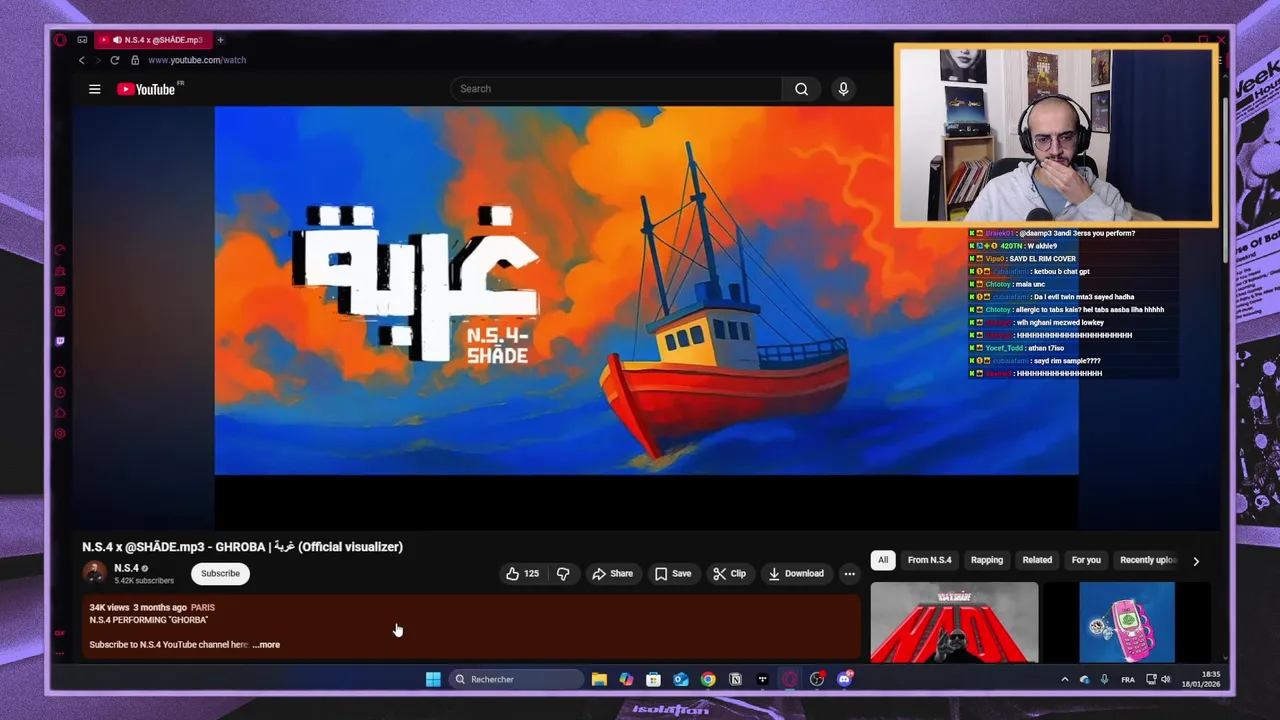Viewport: 1280px width, 720px height.
Task: Create a Clip of the video
Action: (729, 574)
